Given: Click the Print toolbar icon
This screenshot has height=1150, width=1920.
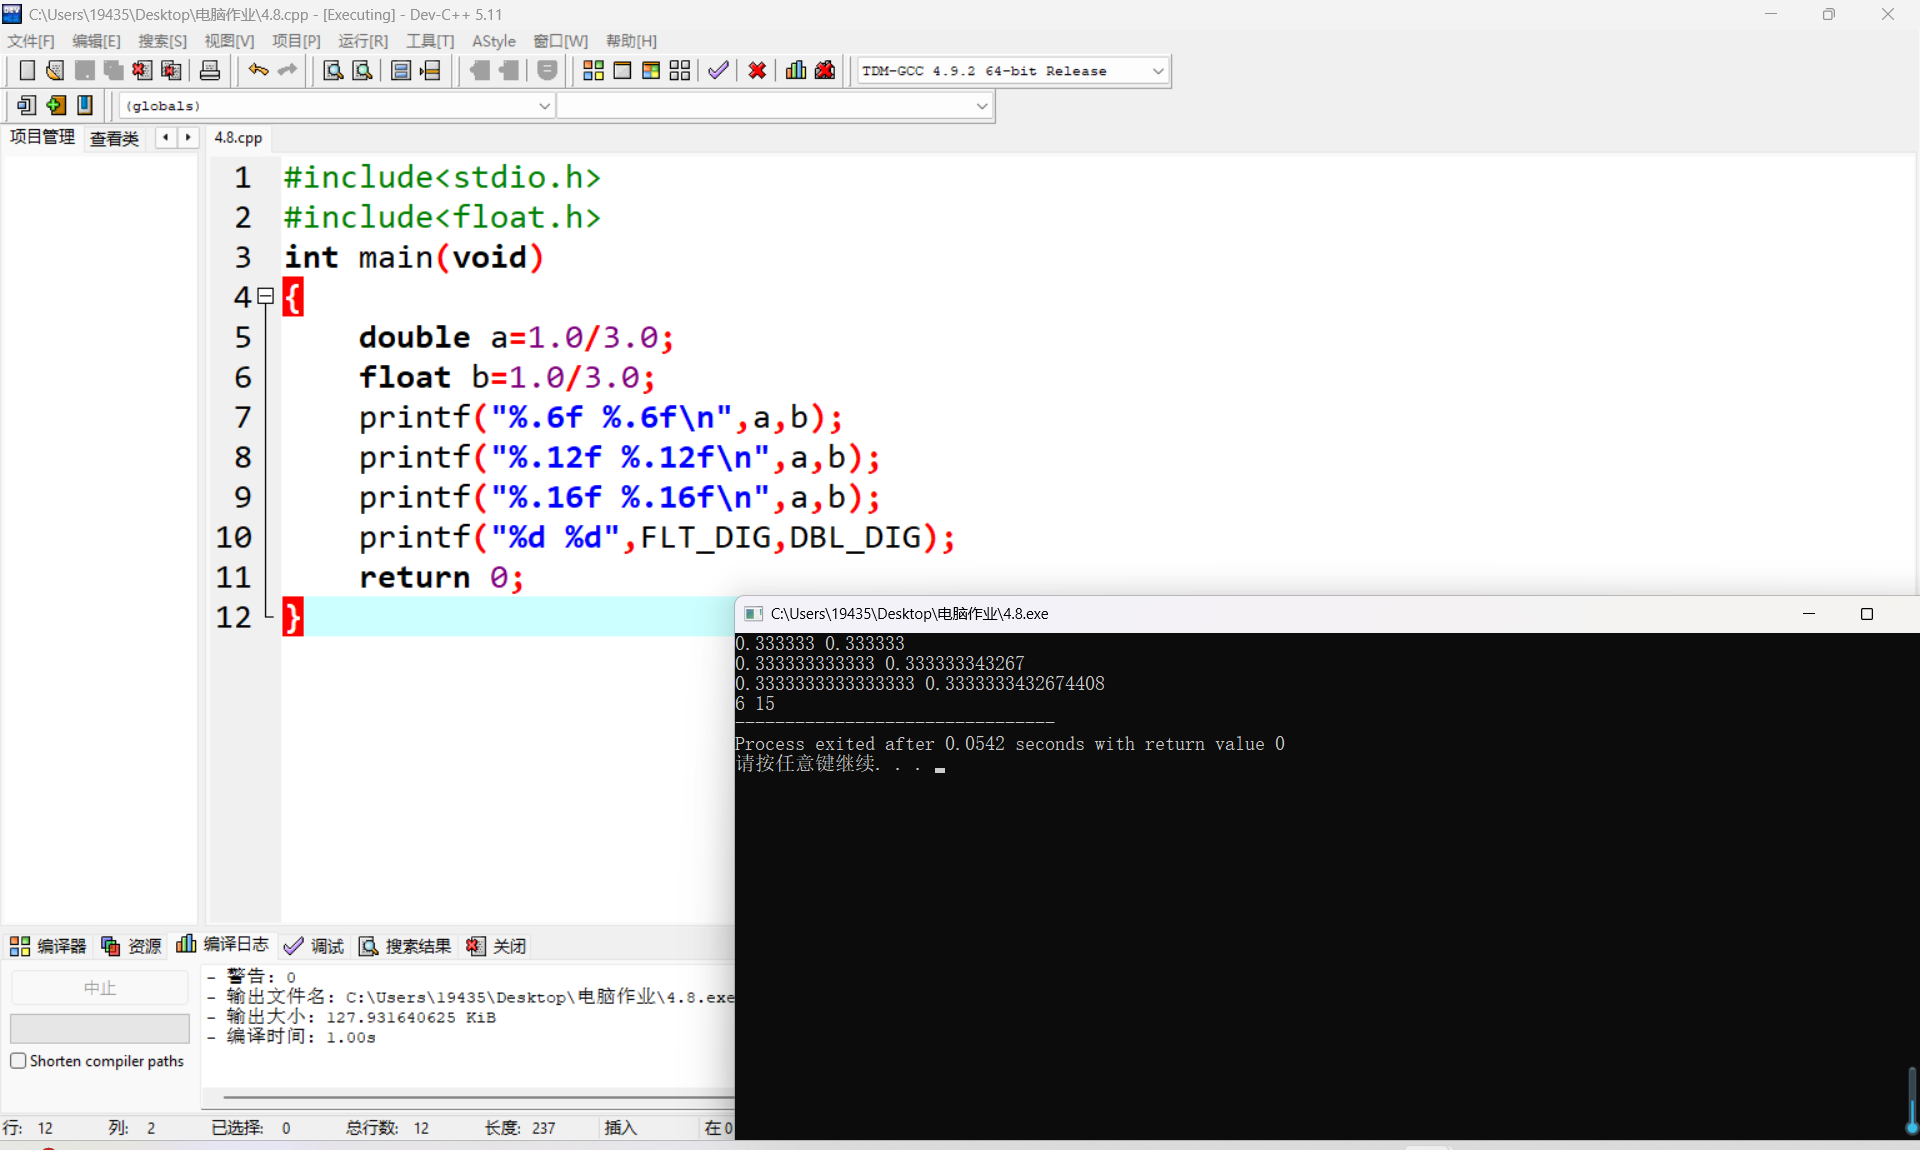Looking at the screenshot, I should point(210,70).
